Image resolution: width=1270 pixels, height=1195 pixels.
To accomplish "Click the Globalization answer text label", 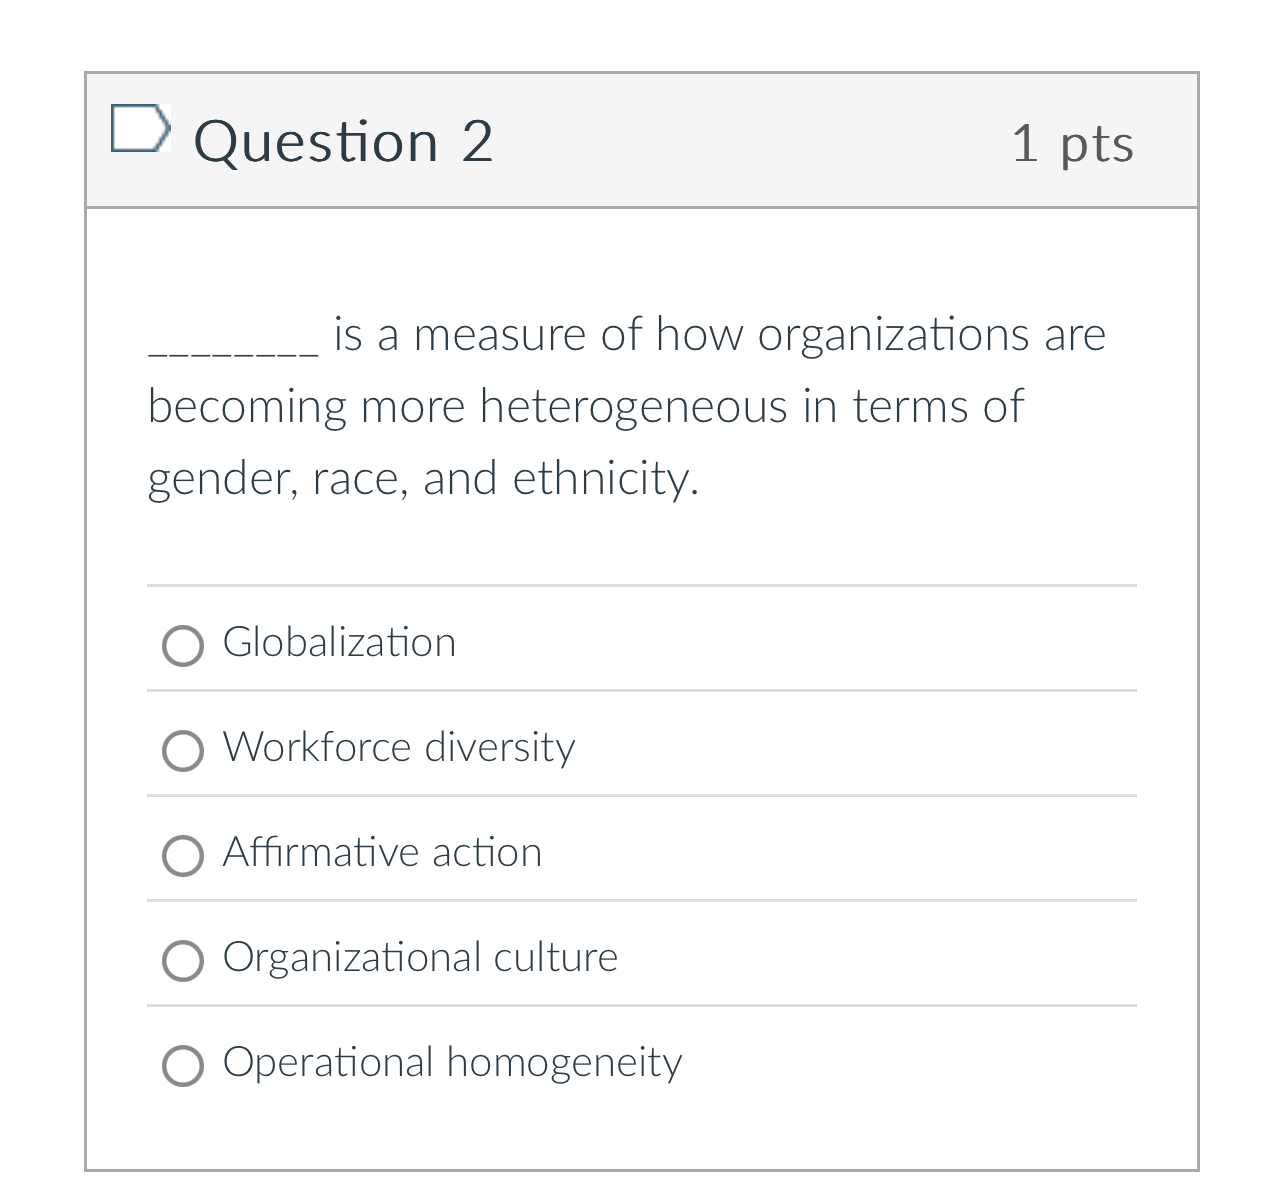I will 340,643.
